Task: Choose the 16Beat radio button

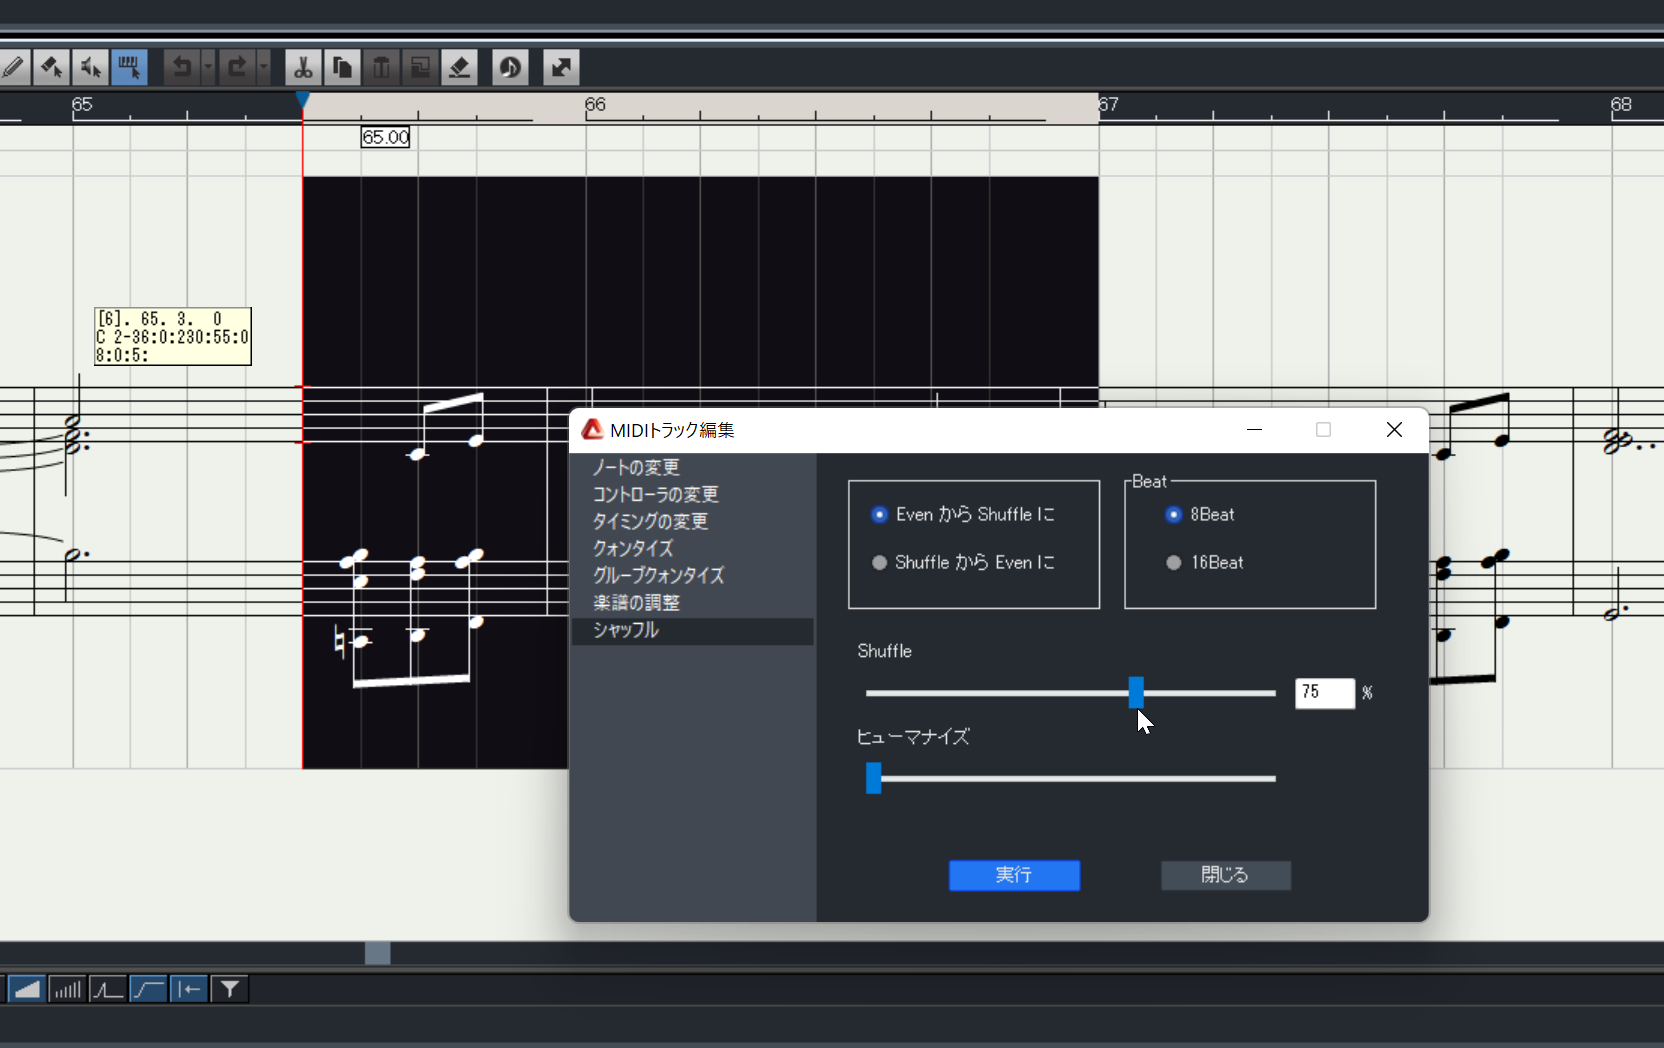Action: tap(1205, 562)
